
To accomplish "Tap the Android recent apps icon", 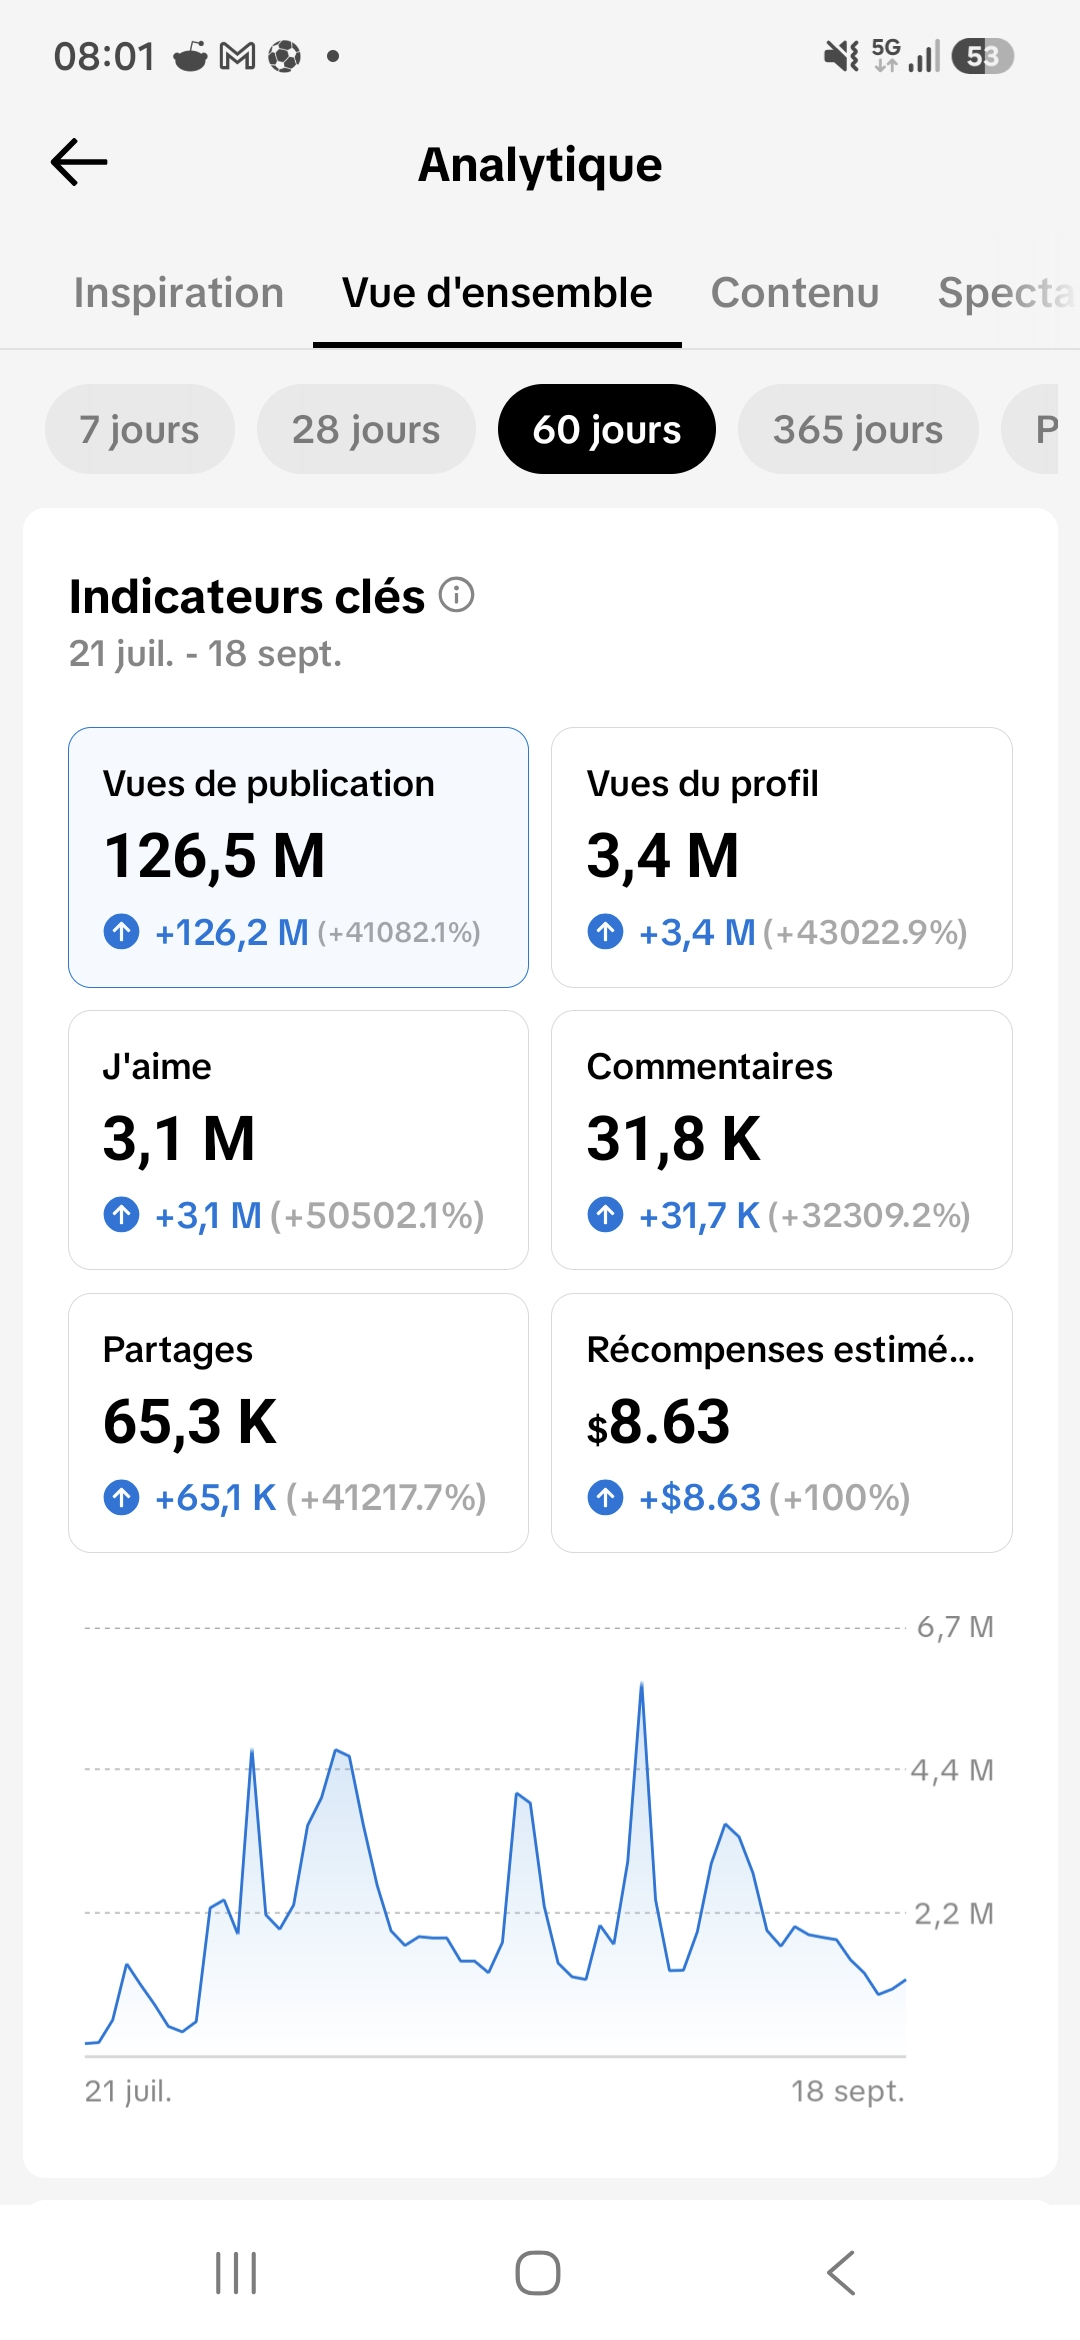I will [x=236, y=2273].
